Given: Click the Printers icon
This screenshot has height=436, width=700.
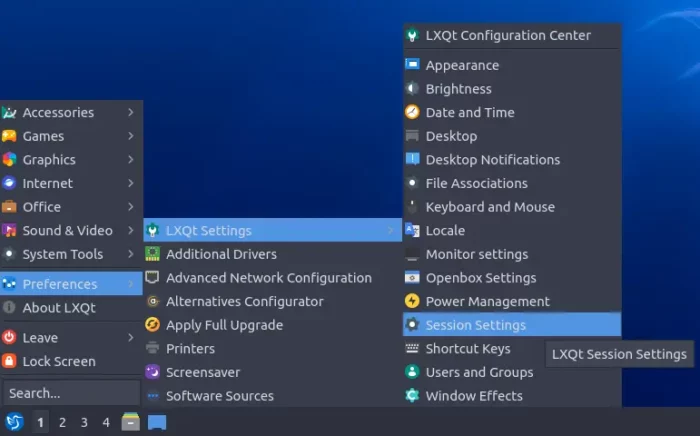Looking at the screenshot, I should tap(153, 348).
